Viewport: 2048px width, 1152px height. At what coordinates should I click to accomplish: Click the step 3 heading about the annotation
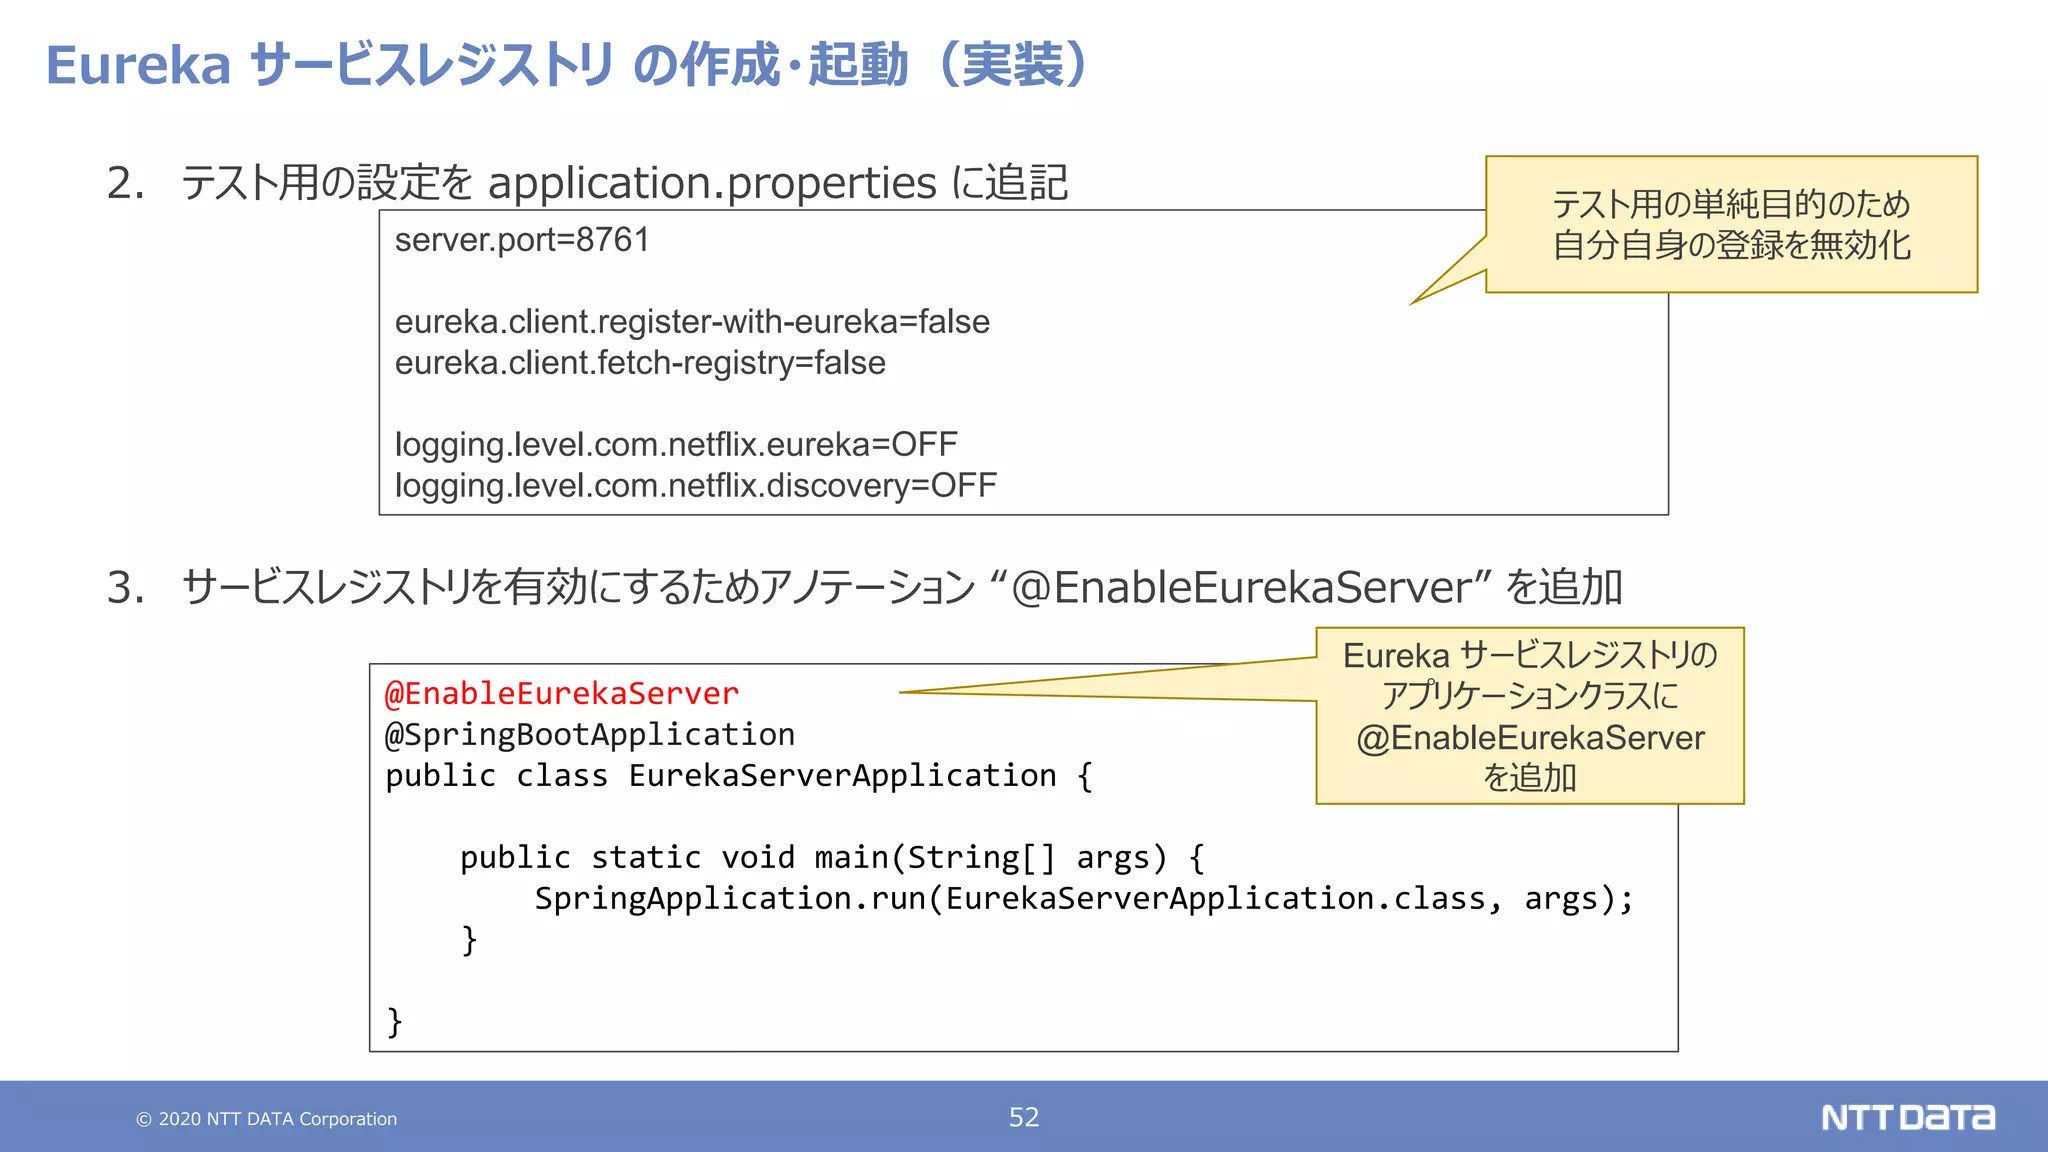(x=864, y=587)
